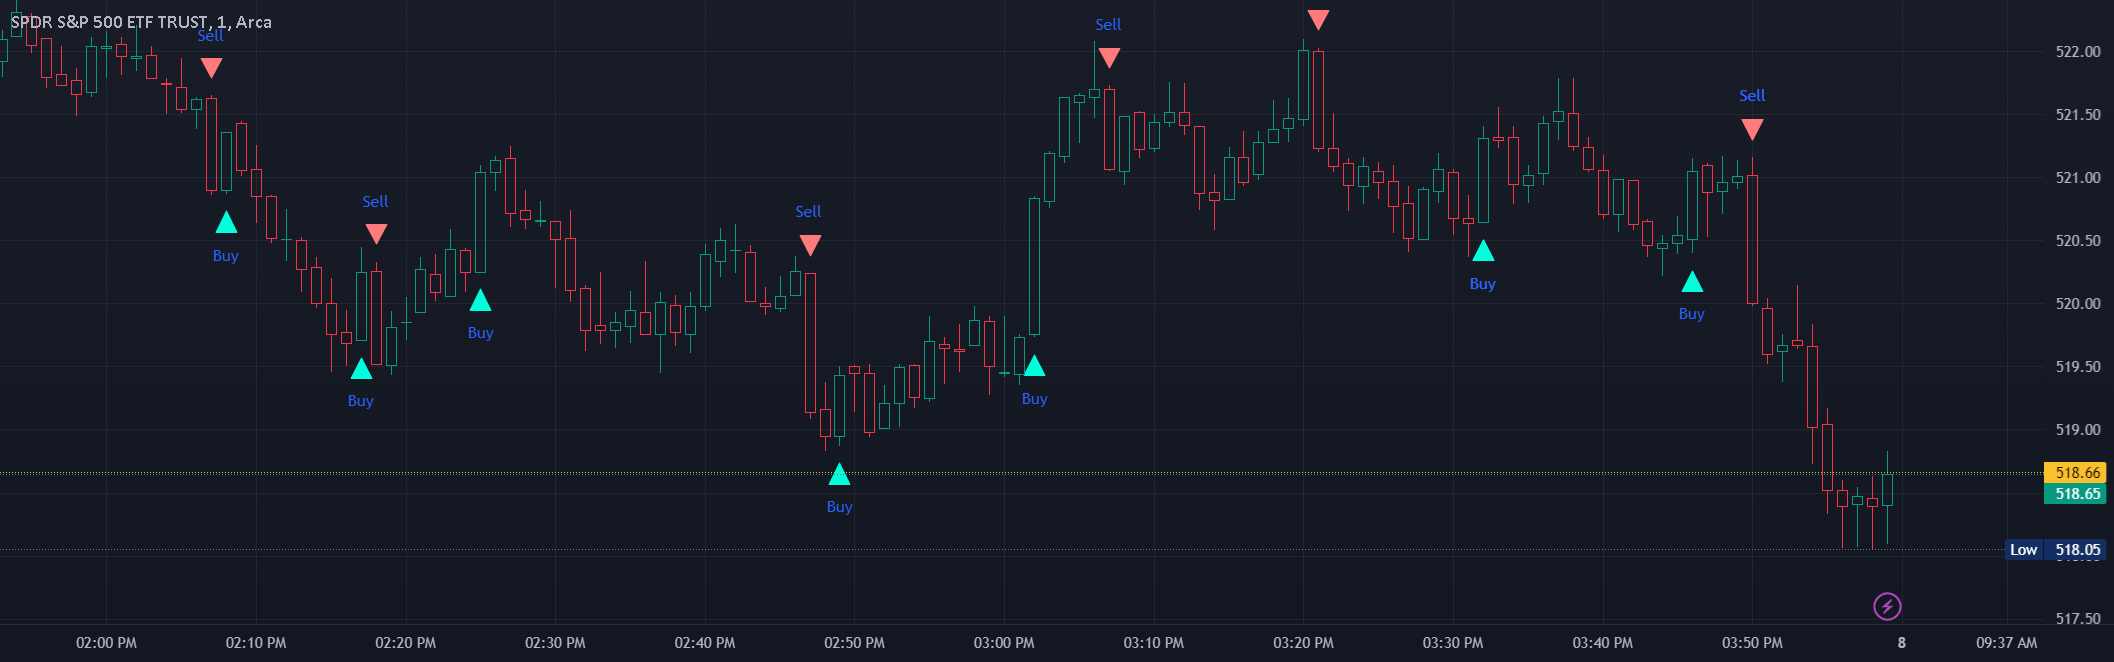This screenshot has height=662, width=2114.
Task: Select the Buy up-arrow near 02:49 PM
Action: pos(839,474)
